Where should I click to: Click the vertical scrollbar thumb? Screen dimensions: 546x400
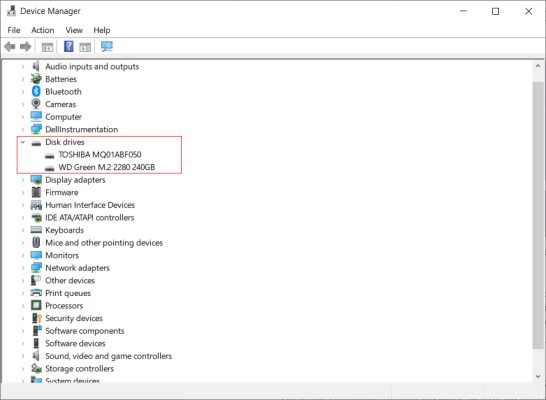(538, 215)
